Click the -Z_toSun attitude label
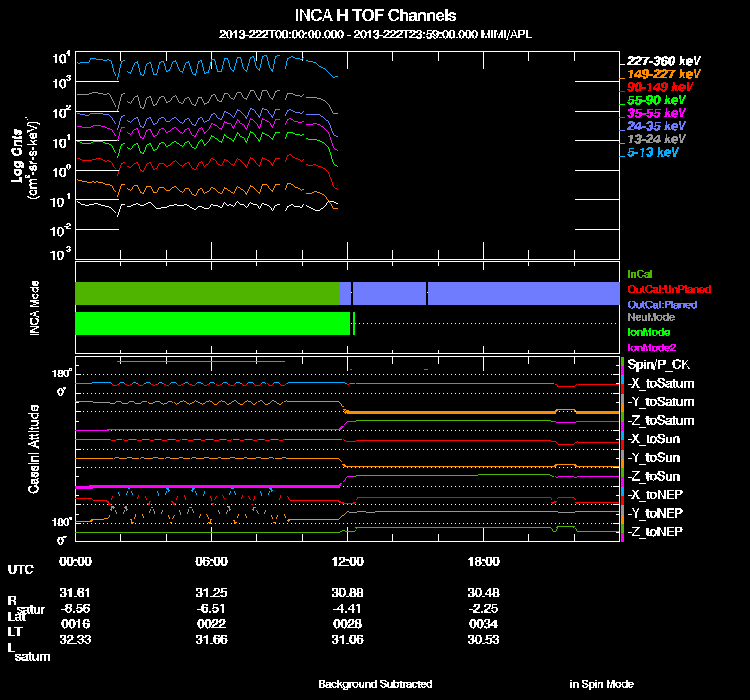Screen dimensions: 750x700 point(653,476)
